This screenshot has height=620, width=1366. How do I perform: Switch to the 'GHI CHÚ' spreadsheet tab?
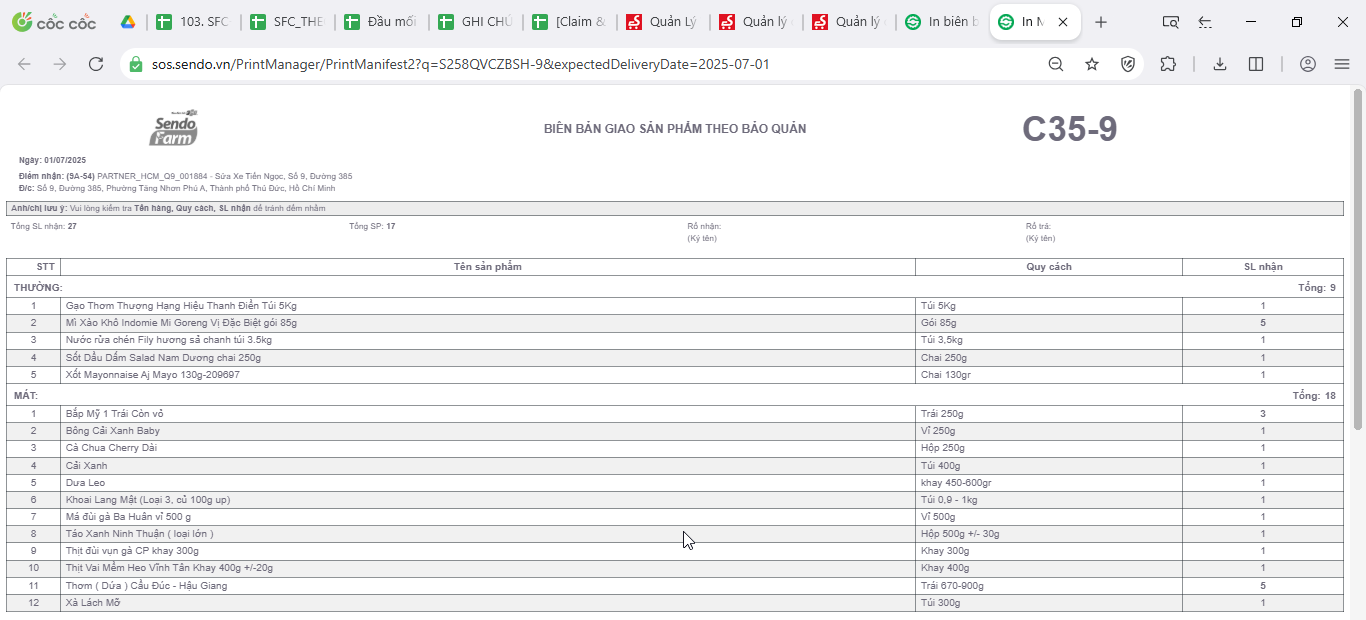coord(475,22)
